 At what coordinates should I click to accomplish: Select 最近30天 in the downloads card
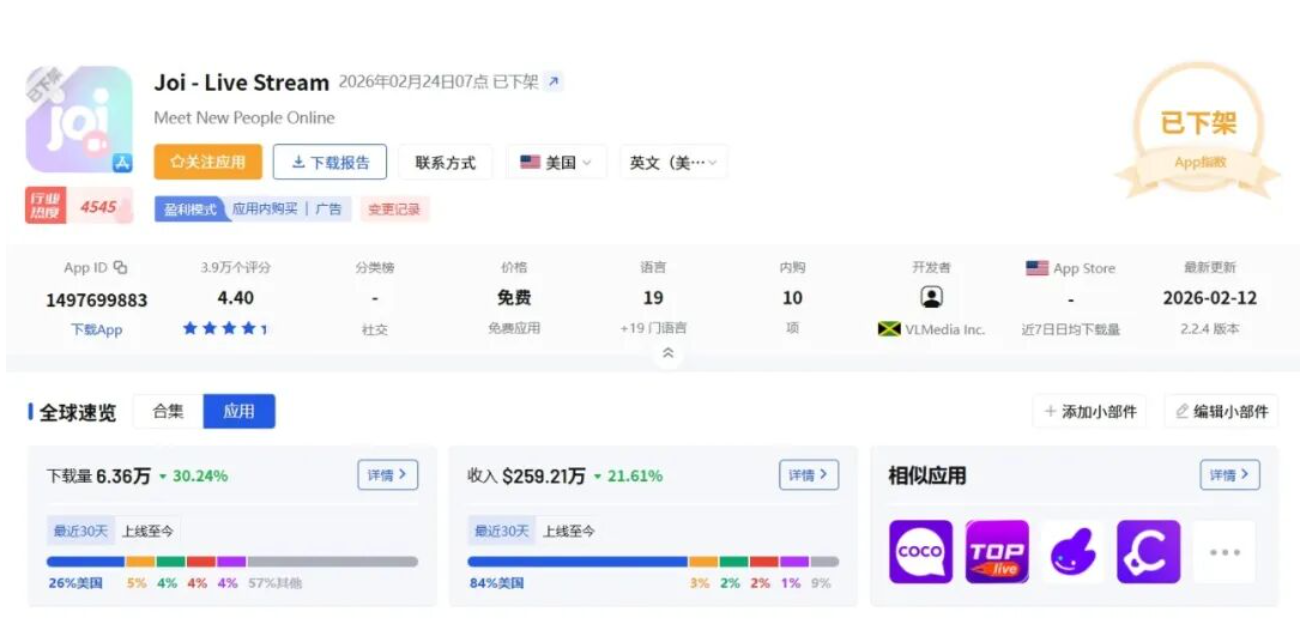[79, 531]
